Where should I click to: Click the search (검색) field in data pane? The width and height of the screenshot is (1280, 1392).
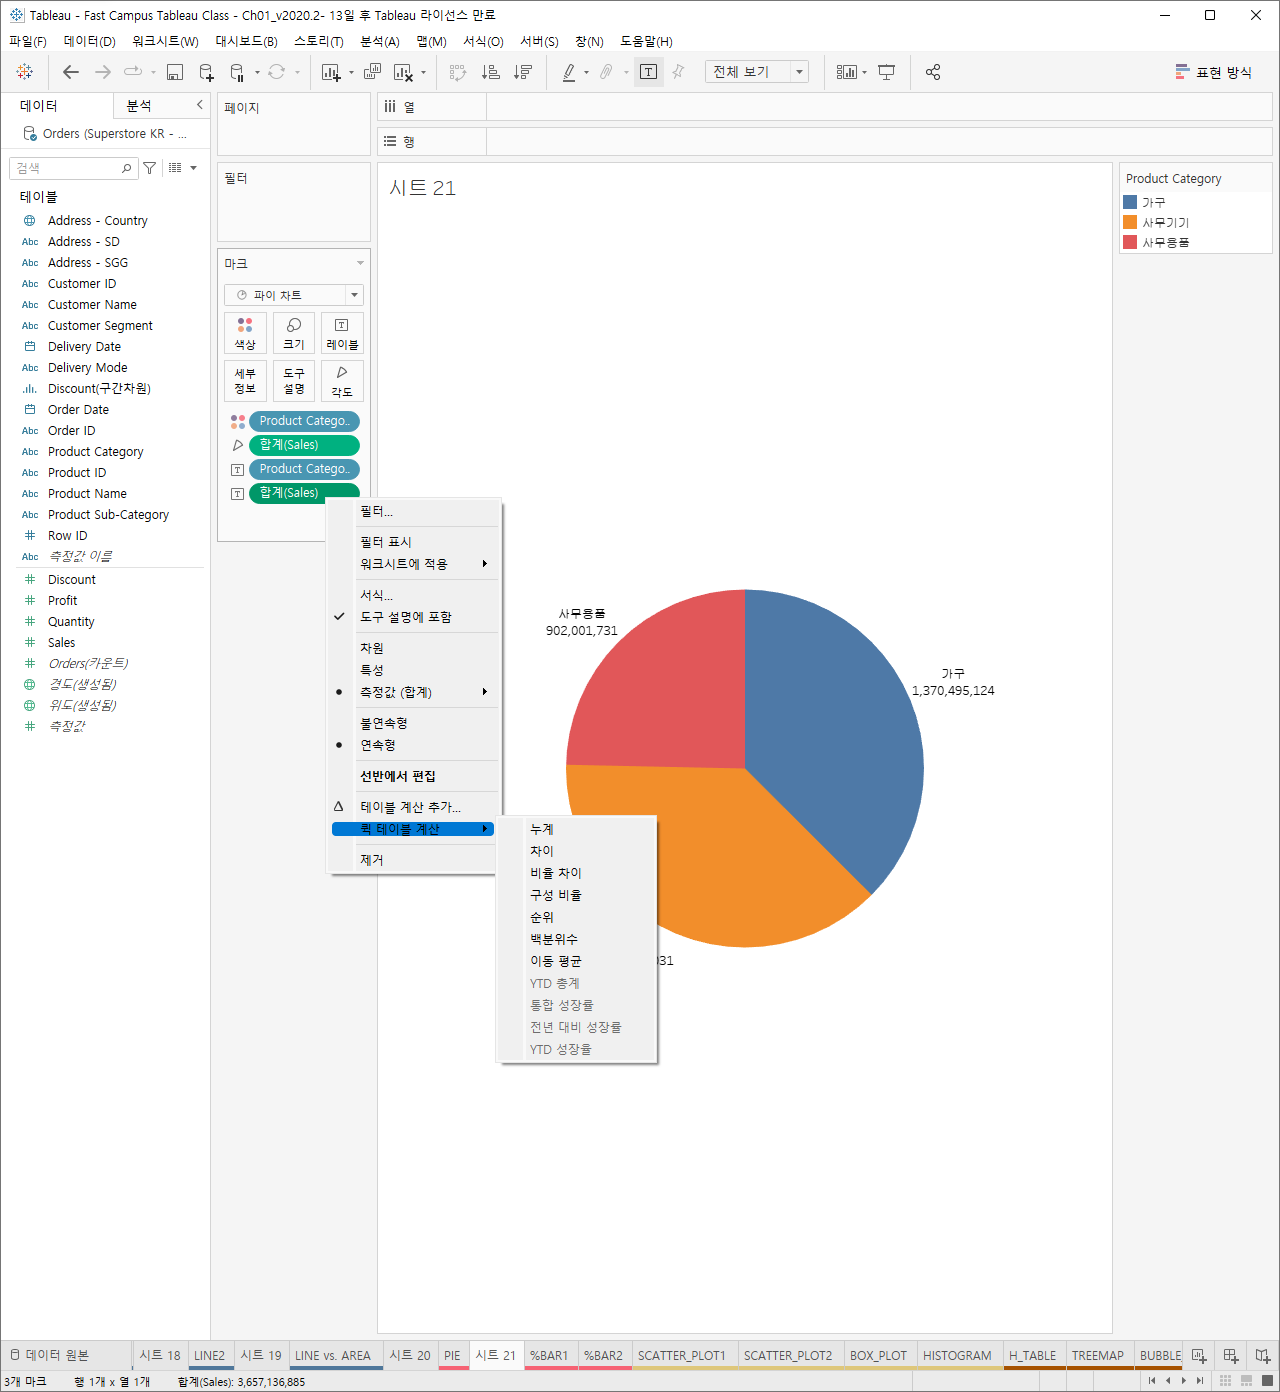[72, 168]
